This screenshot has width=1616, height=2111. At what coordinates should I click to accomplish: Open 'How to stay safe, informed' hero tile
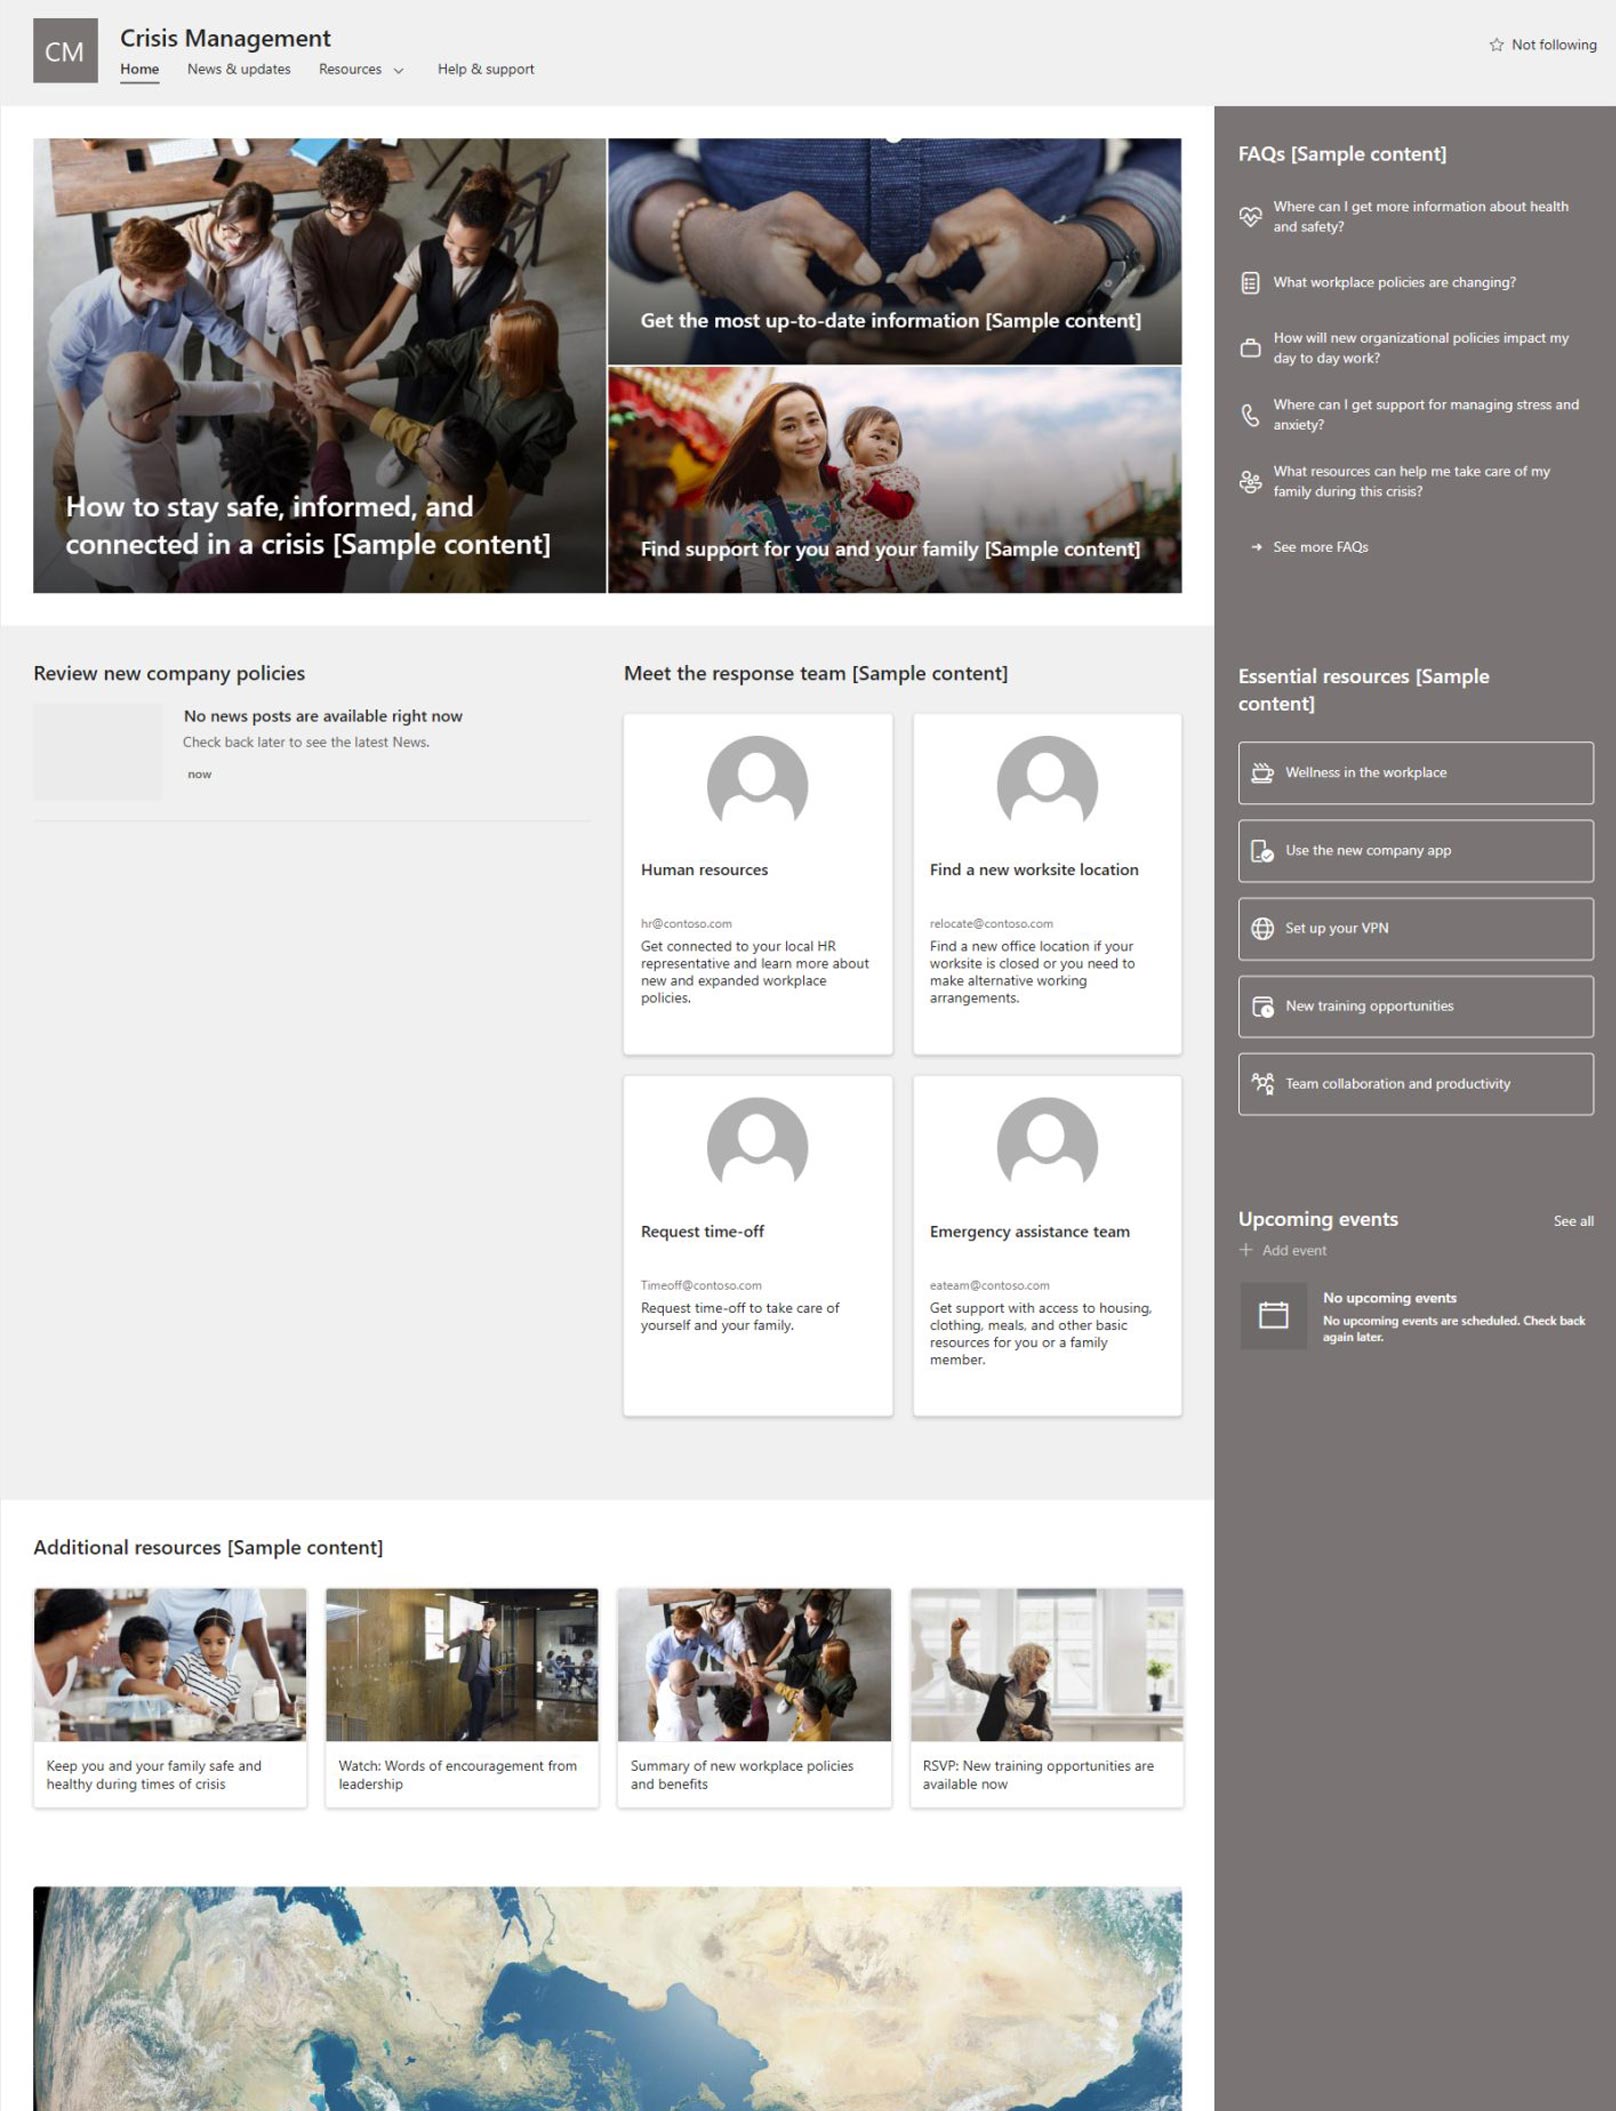[319, 365]
